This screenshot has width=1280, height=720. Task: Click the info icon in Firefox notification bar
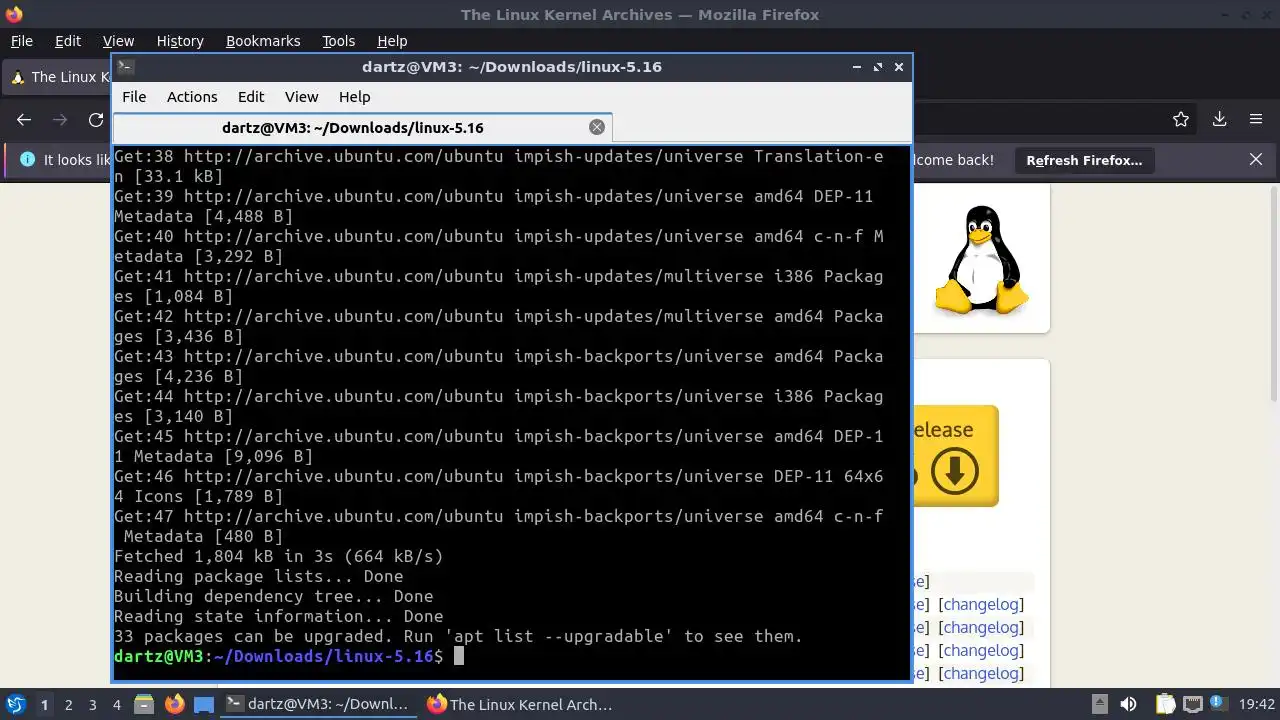[27, 160]
